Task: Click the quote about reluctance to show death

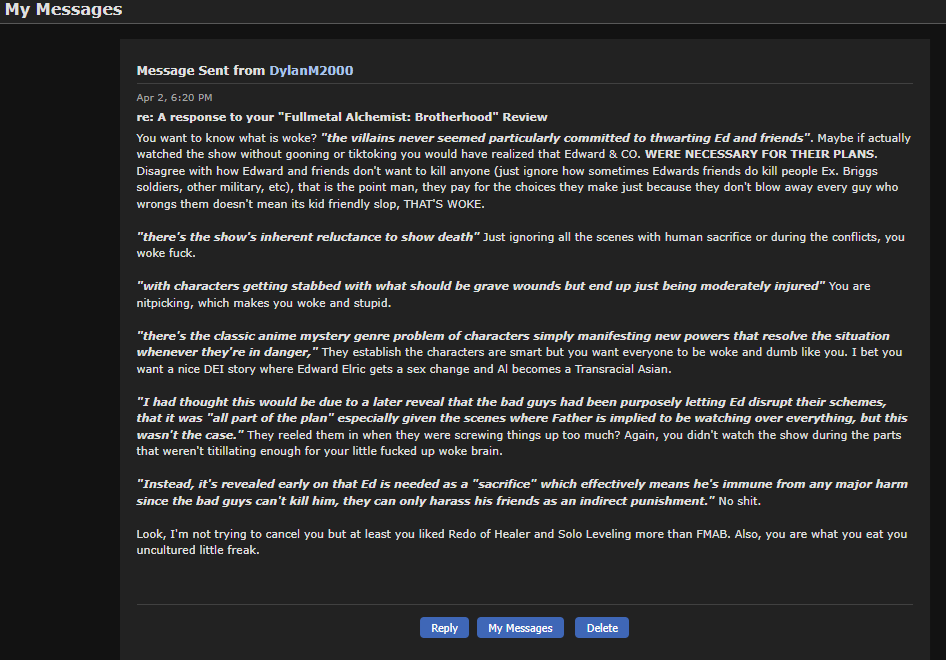Action: coord(308,236)
